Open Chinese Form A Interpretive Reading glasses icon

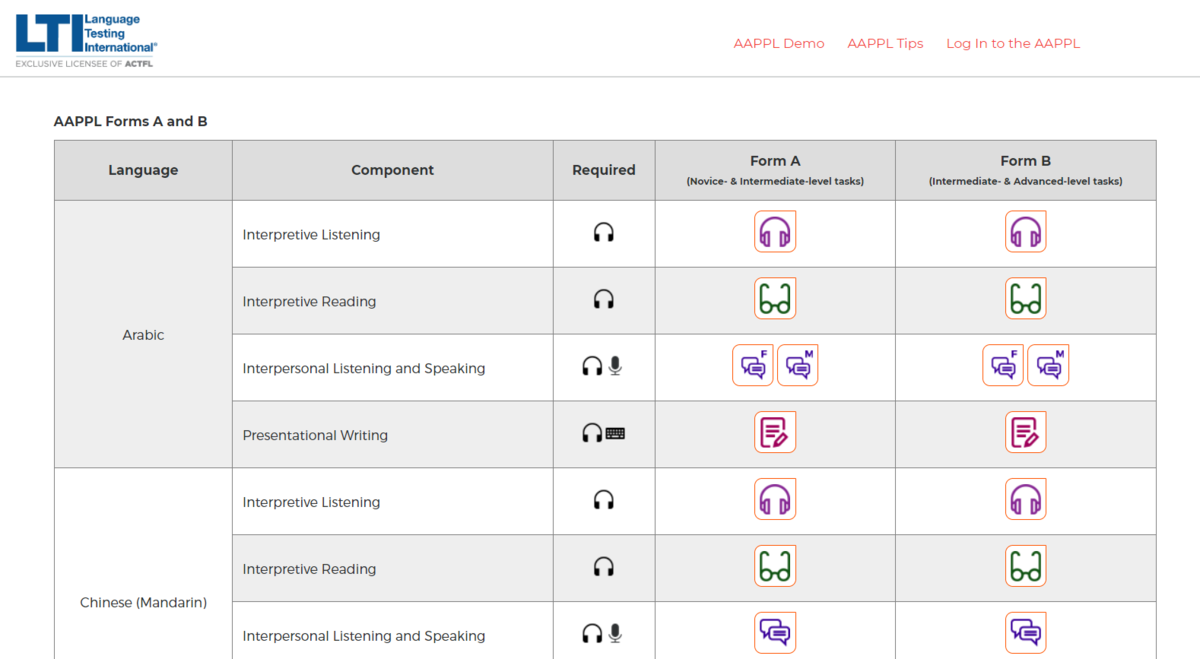(775, 566)
